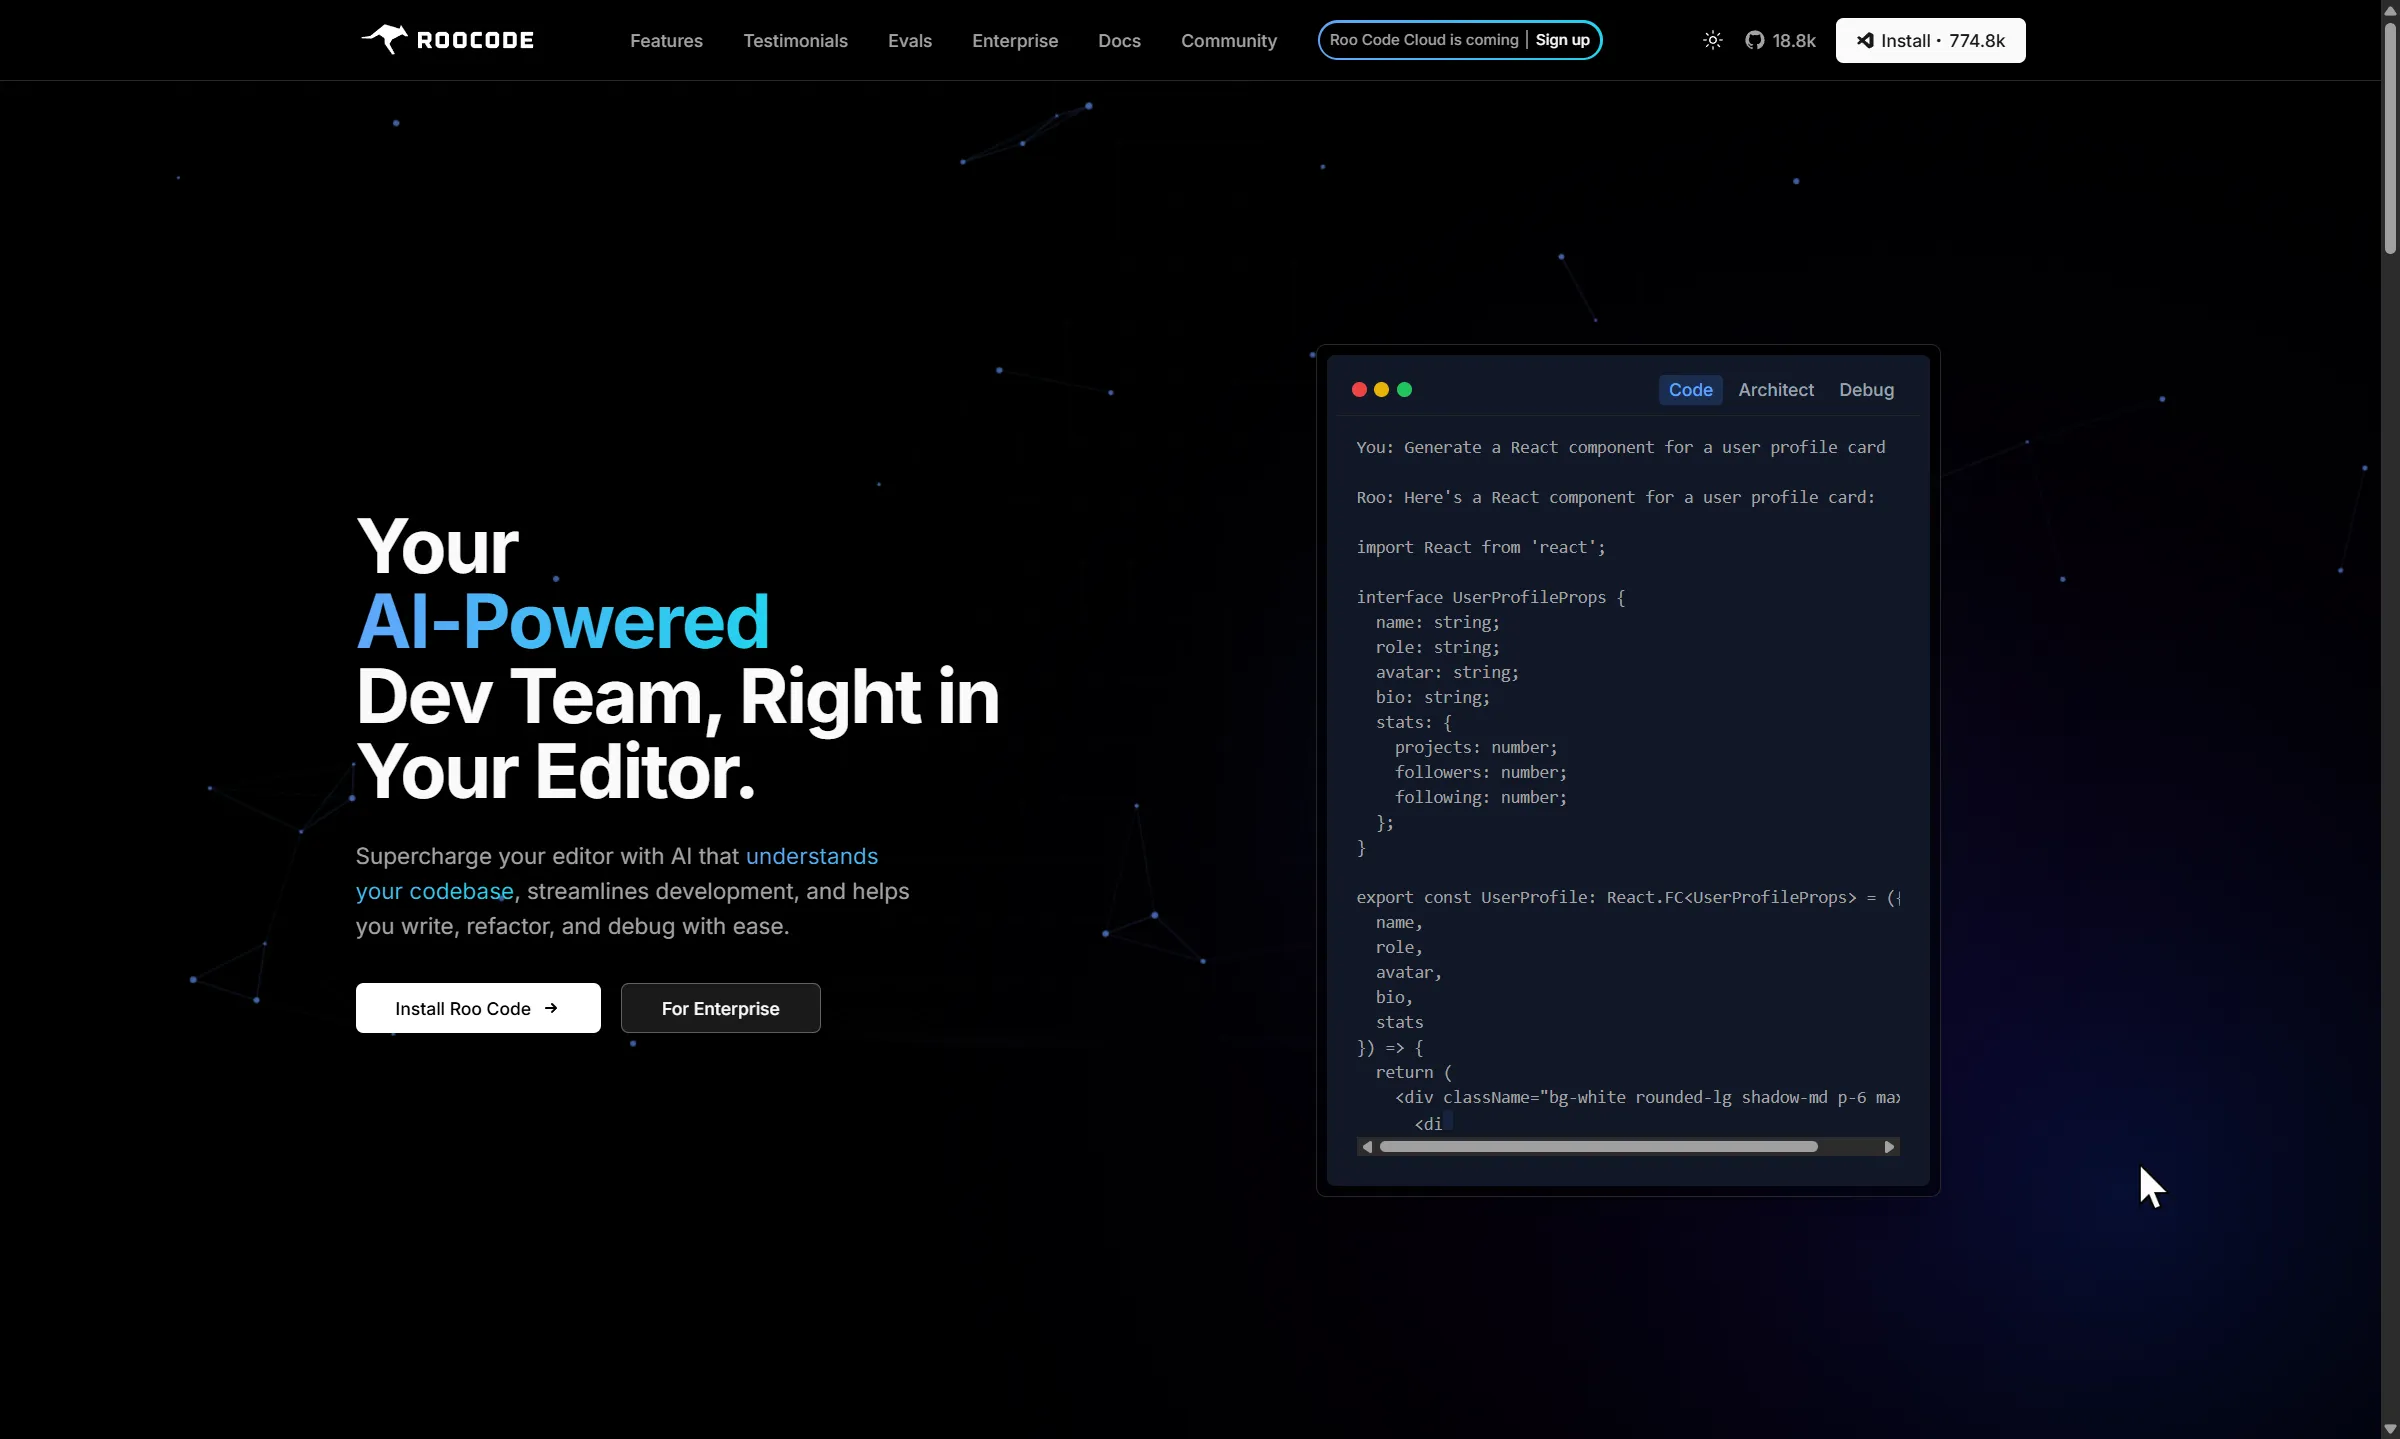Go to the Testimonials section
This screenshot has height=1439, width=2400.
(x=795, y=41)
